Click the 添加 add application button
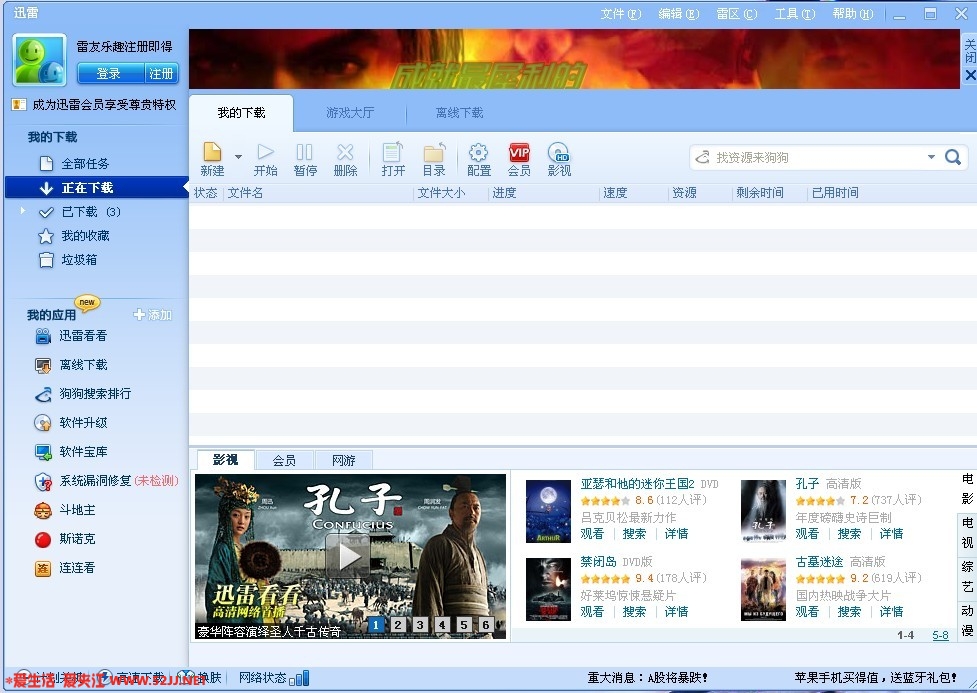This screenshot has width=977, height=693. 153,315
